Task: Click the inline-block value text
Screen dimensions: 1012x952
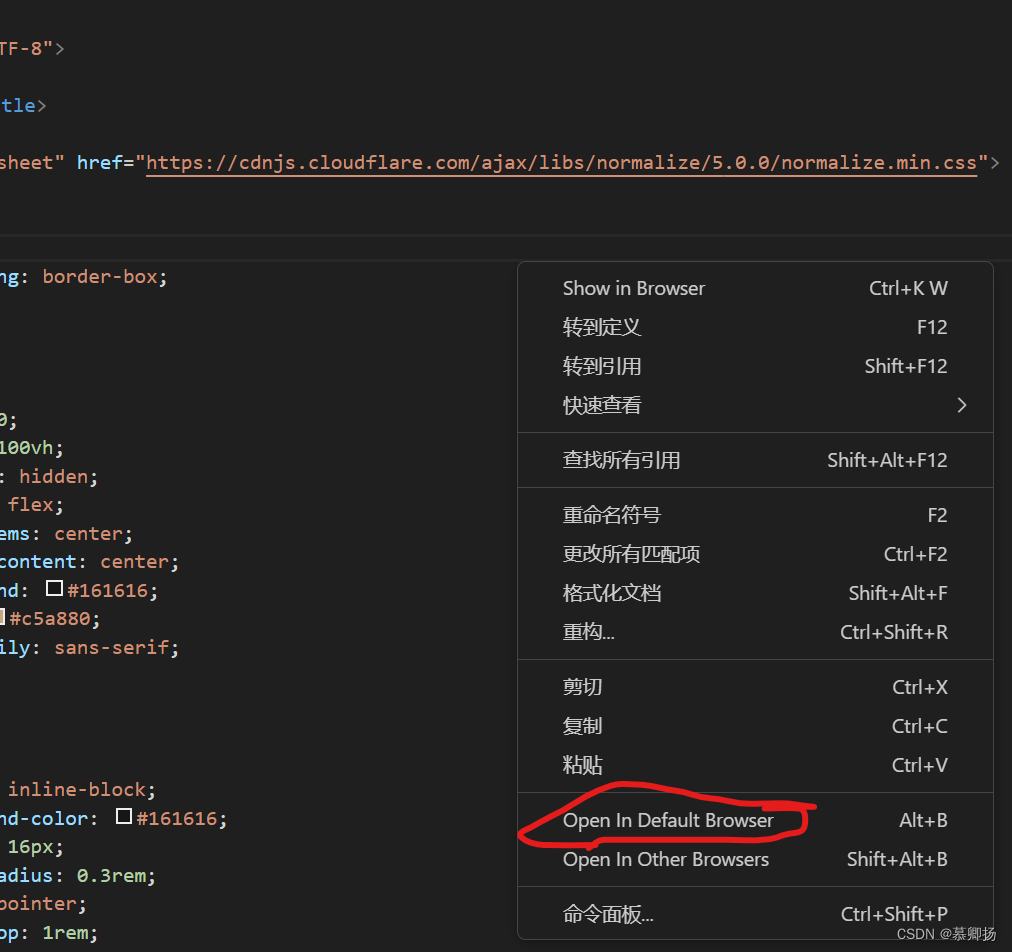Action: click(77, 790)
